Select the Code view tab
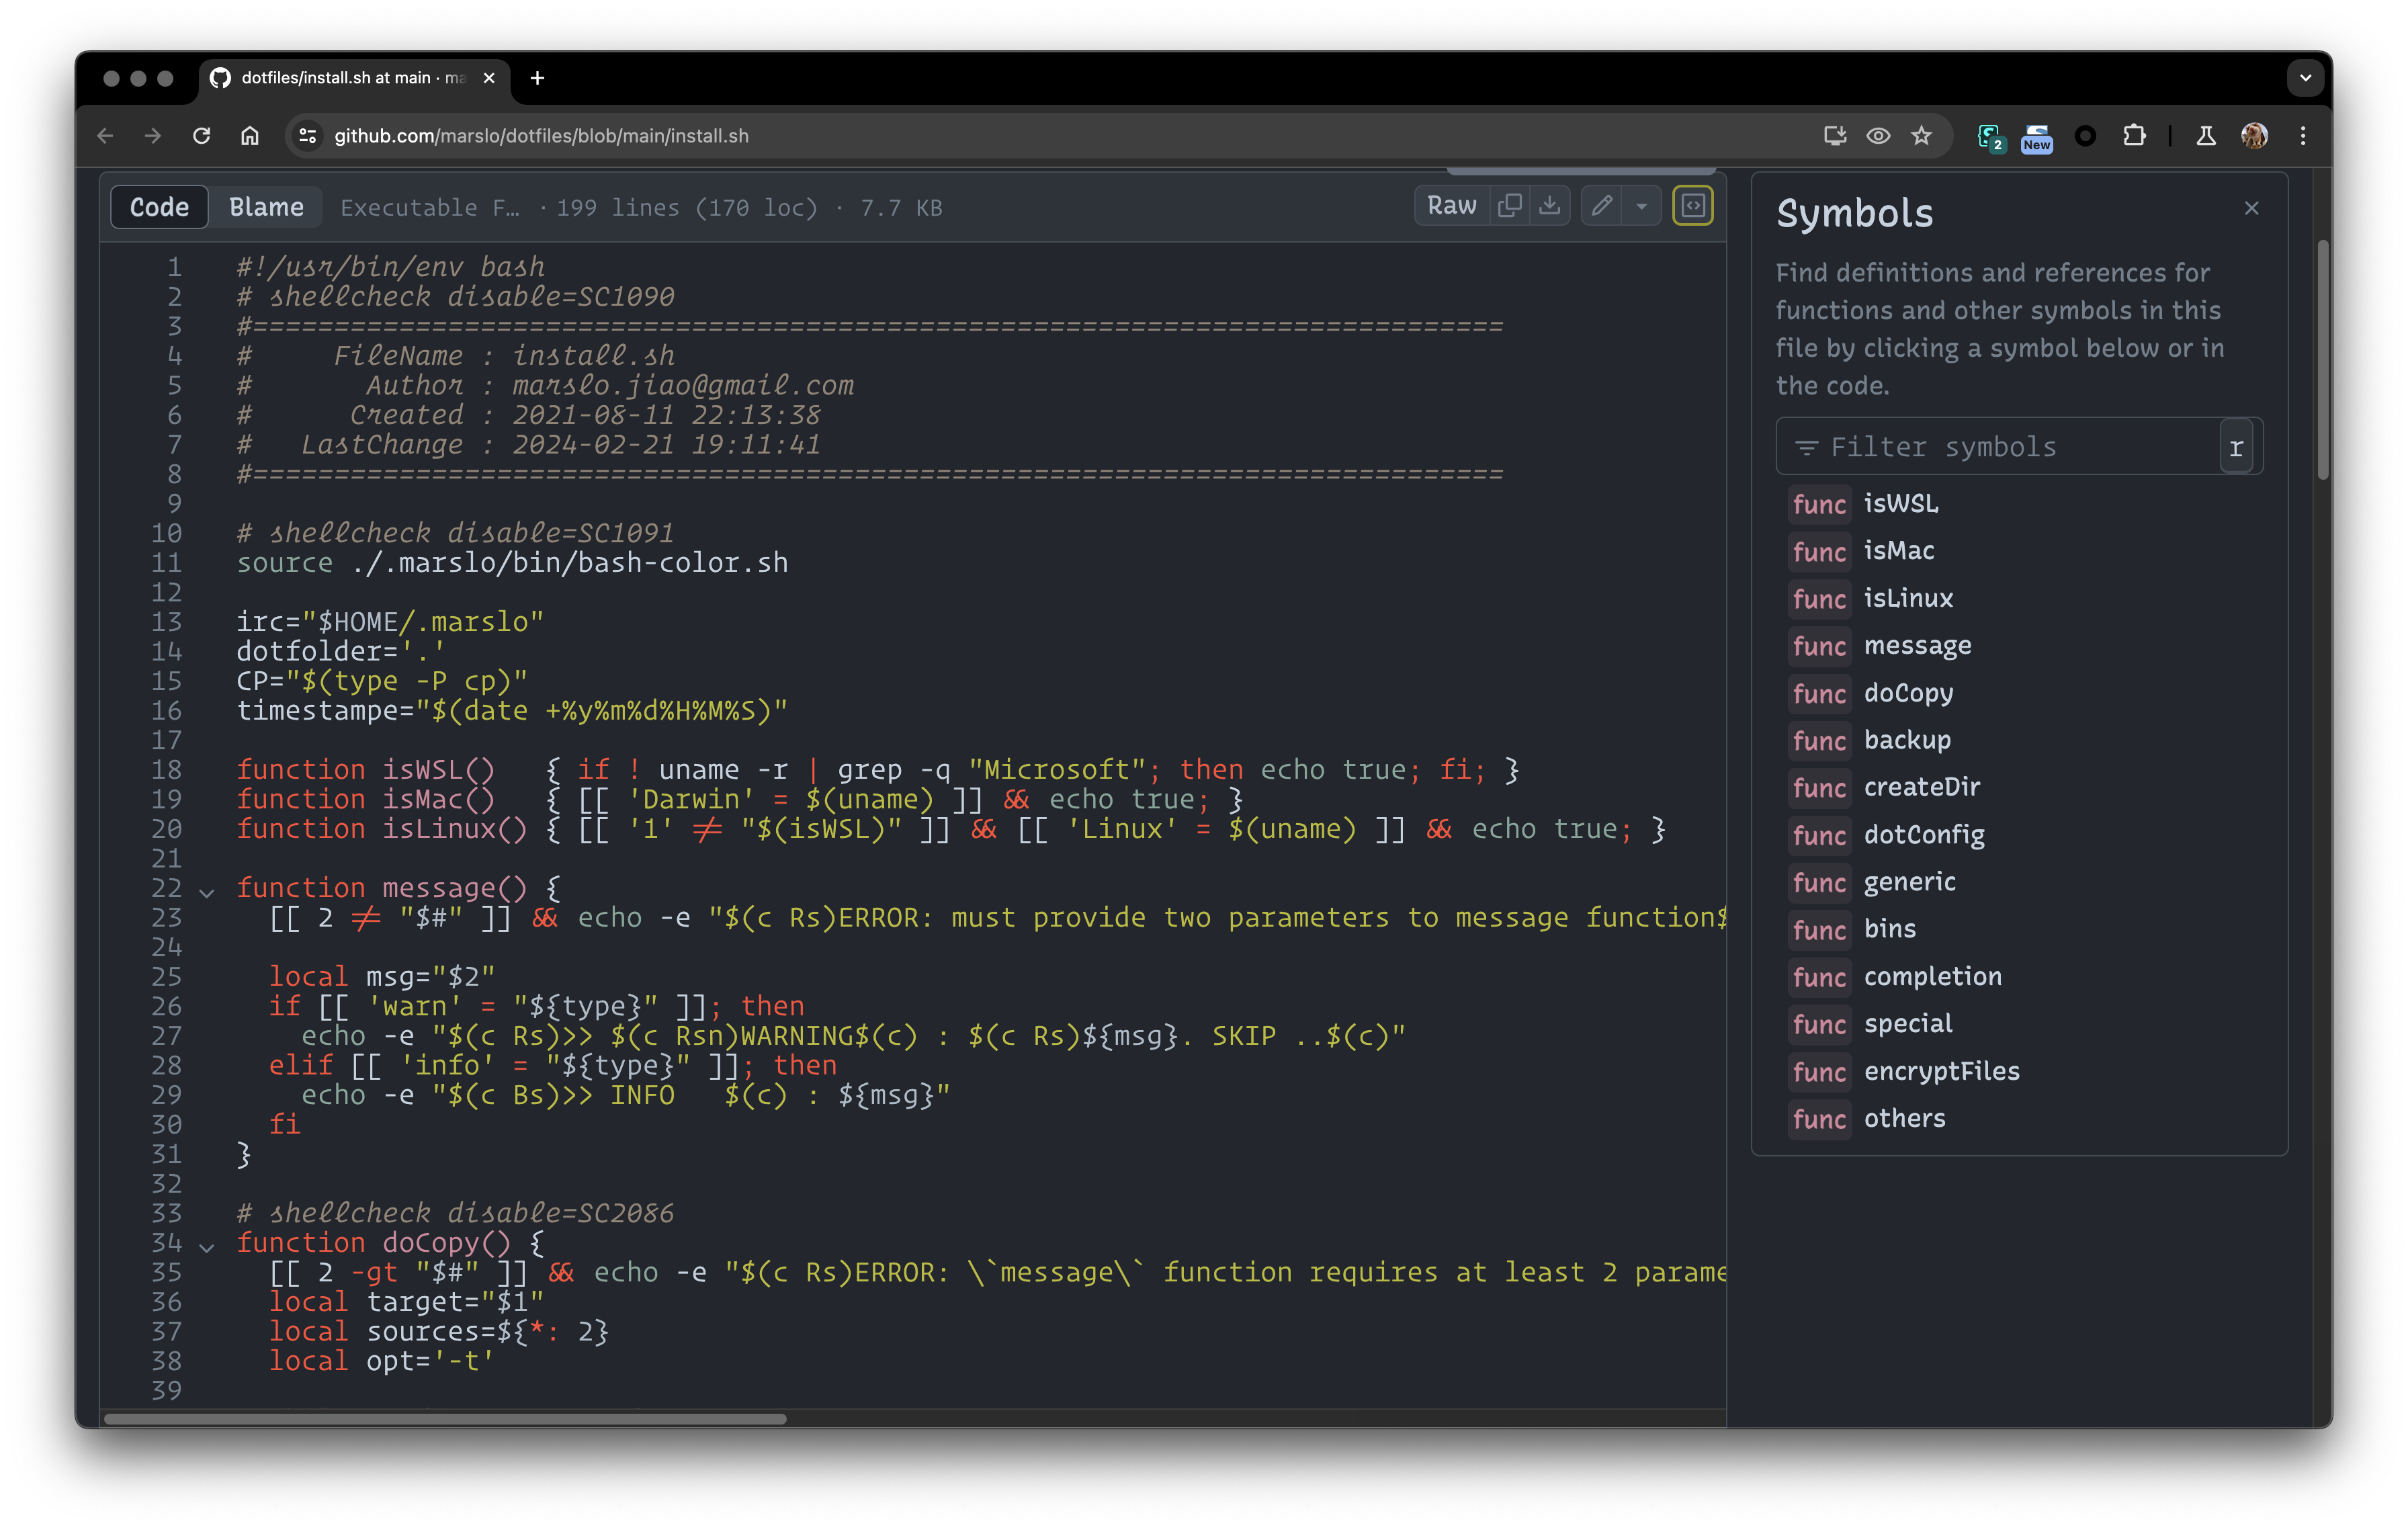The image size is (2408, 1528). (159, 207)
